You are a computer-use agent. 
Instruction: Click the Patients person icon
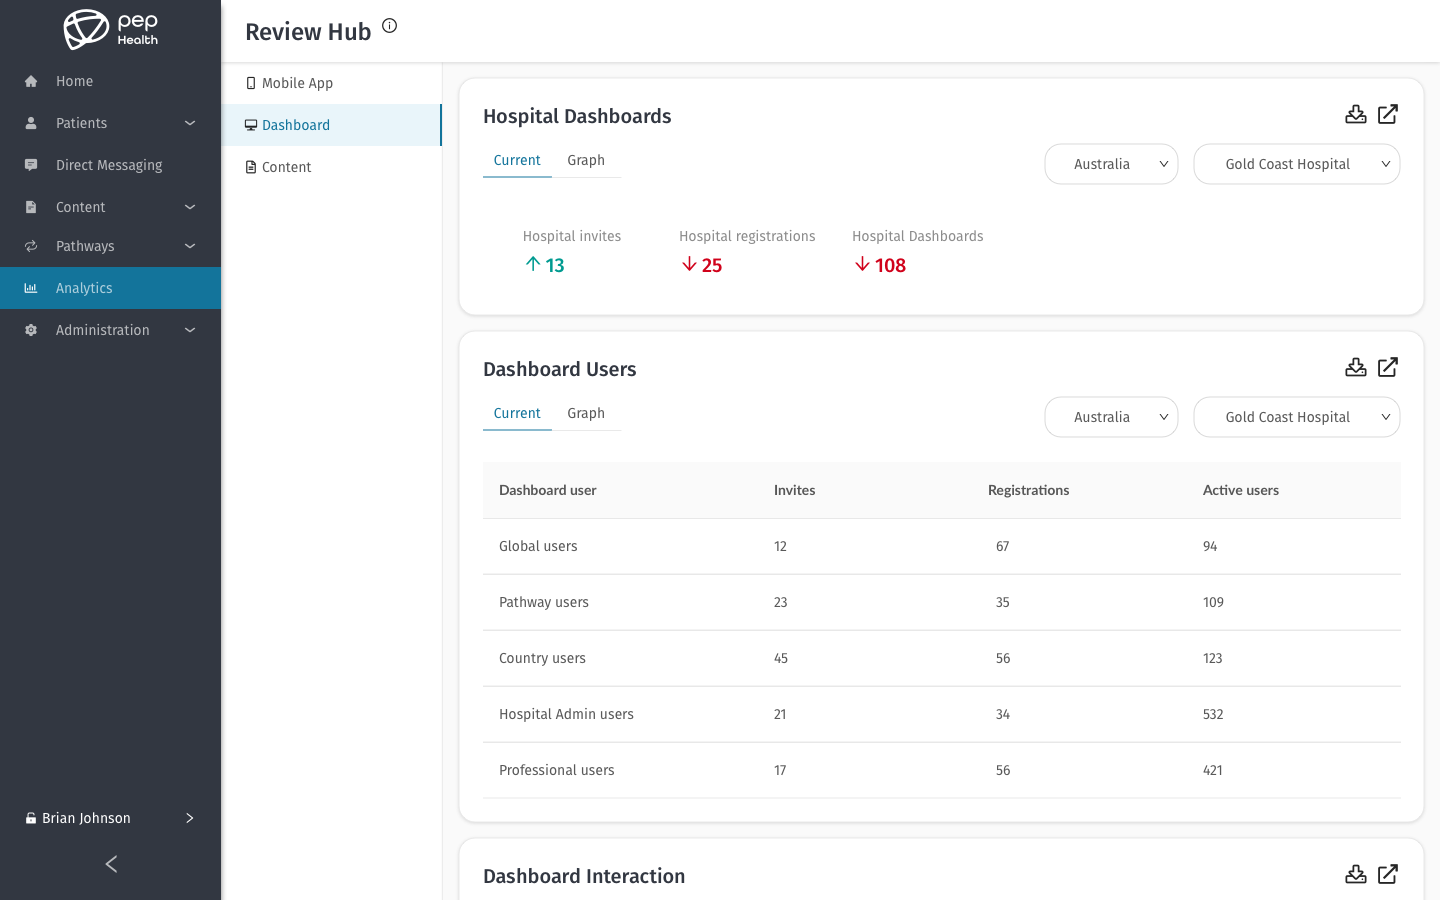(x=31, y=123)
